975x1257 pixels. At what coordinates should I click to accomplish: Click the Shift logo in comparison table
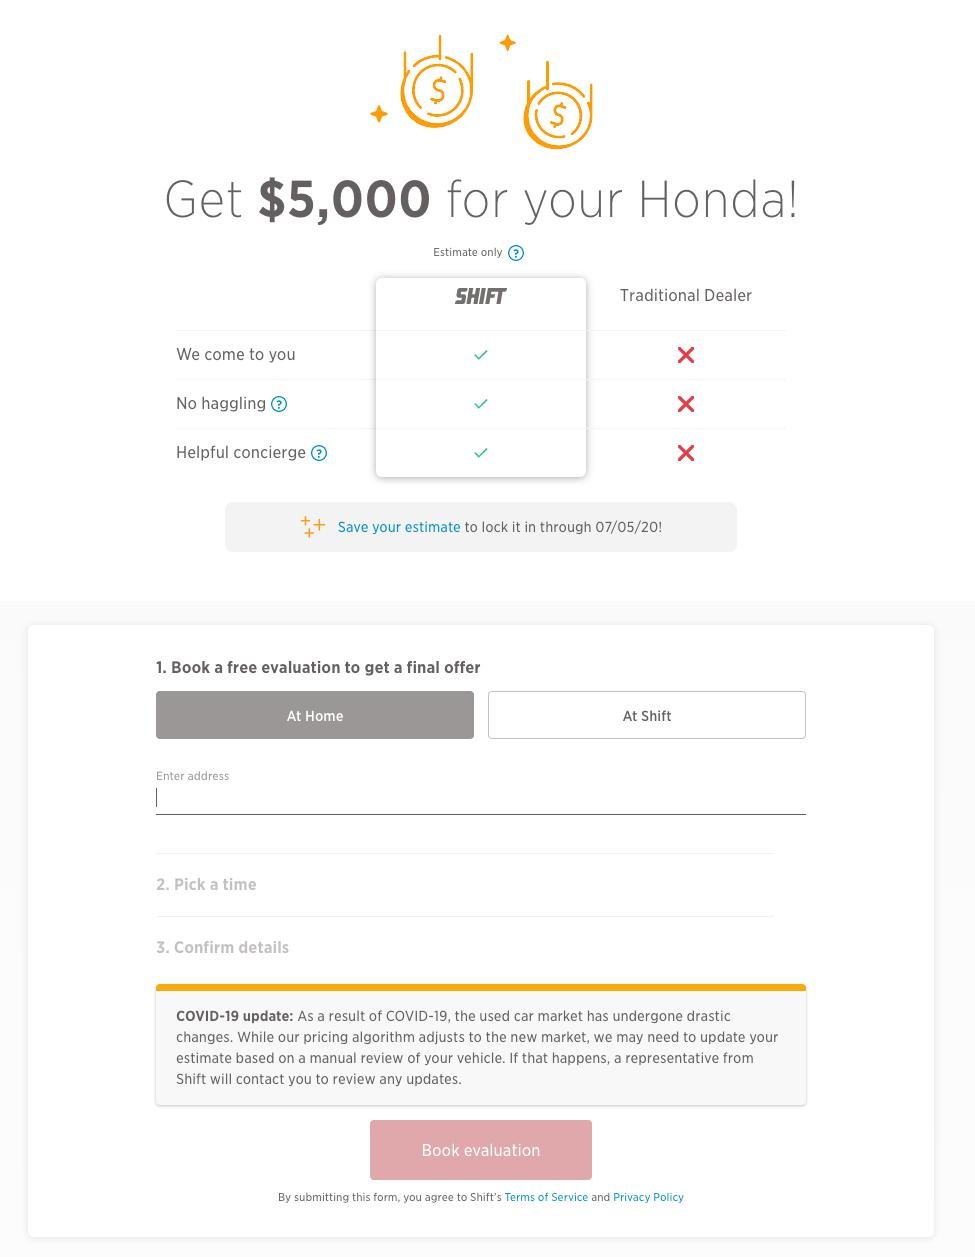(481, 296)
